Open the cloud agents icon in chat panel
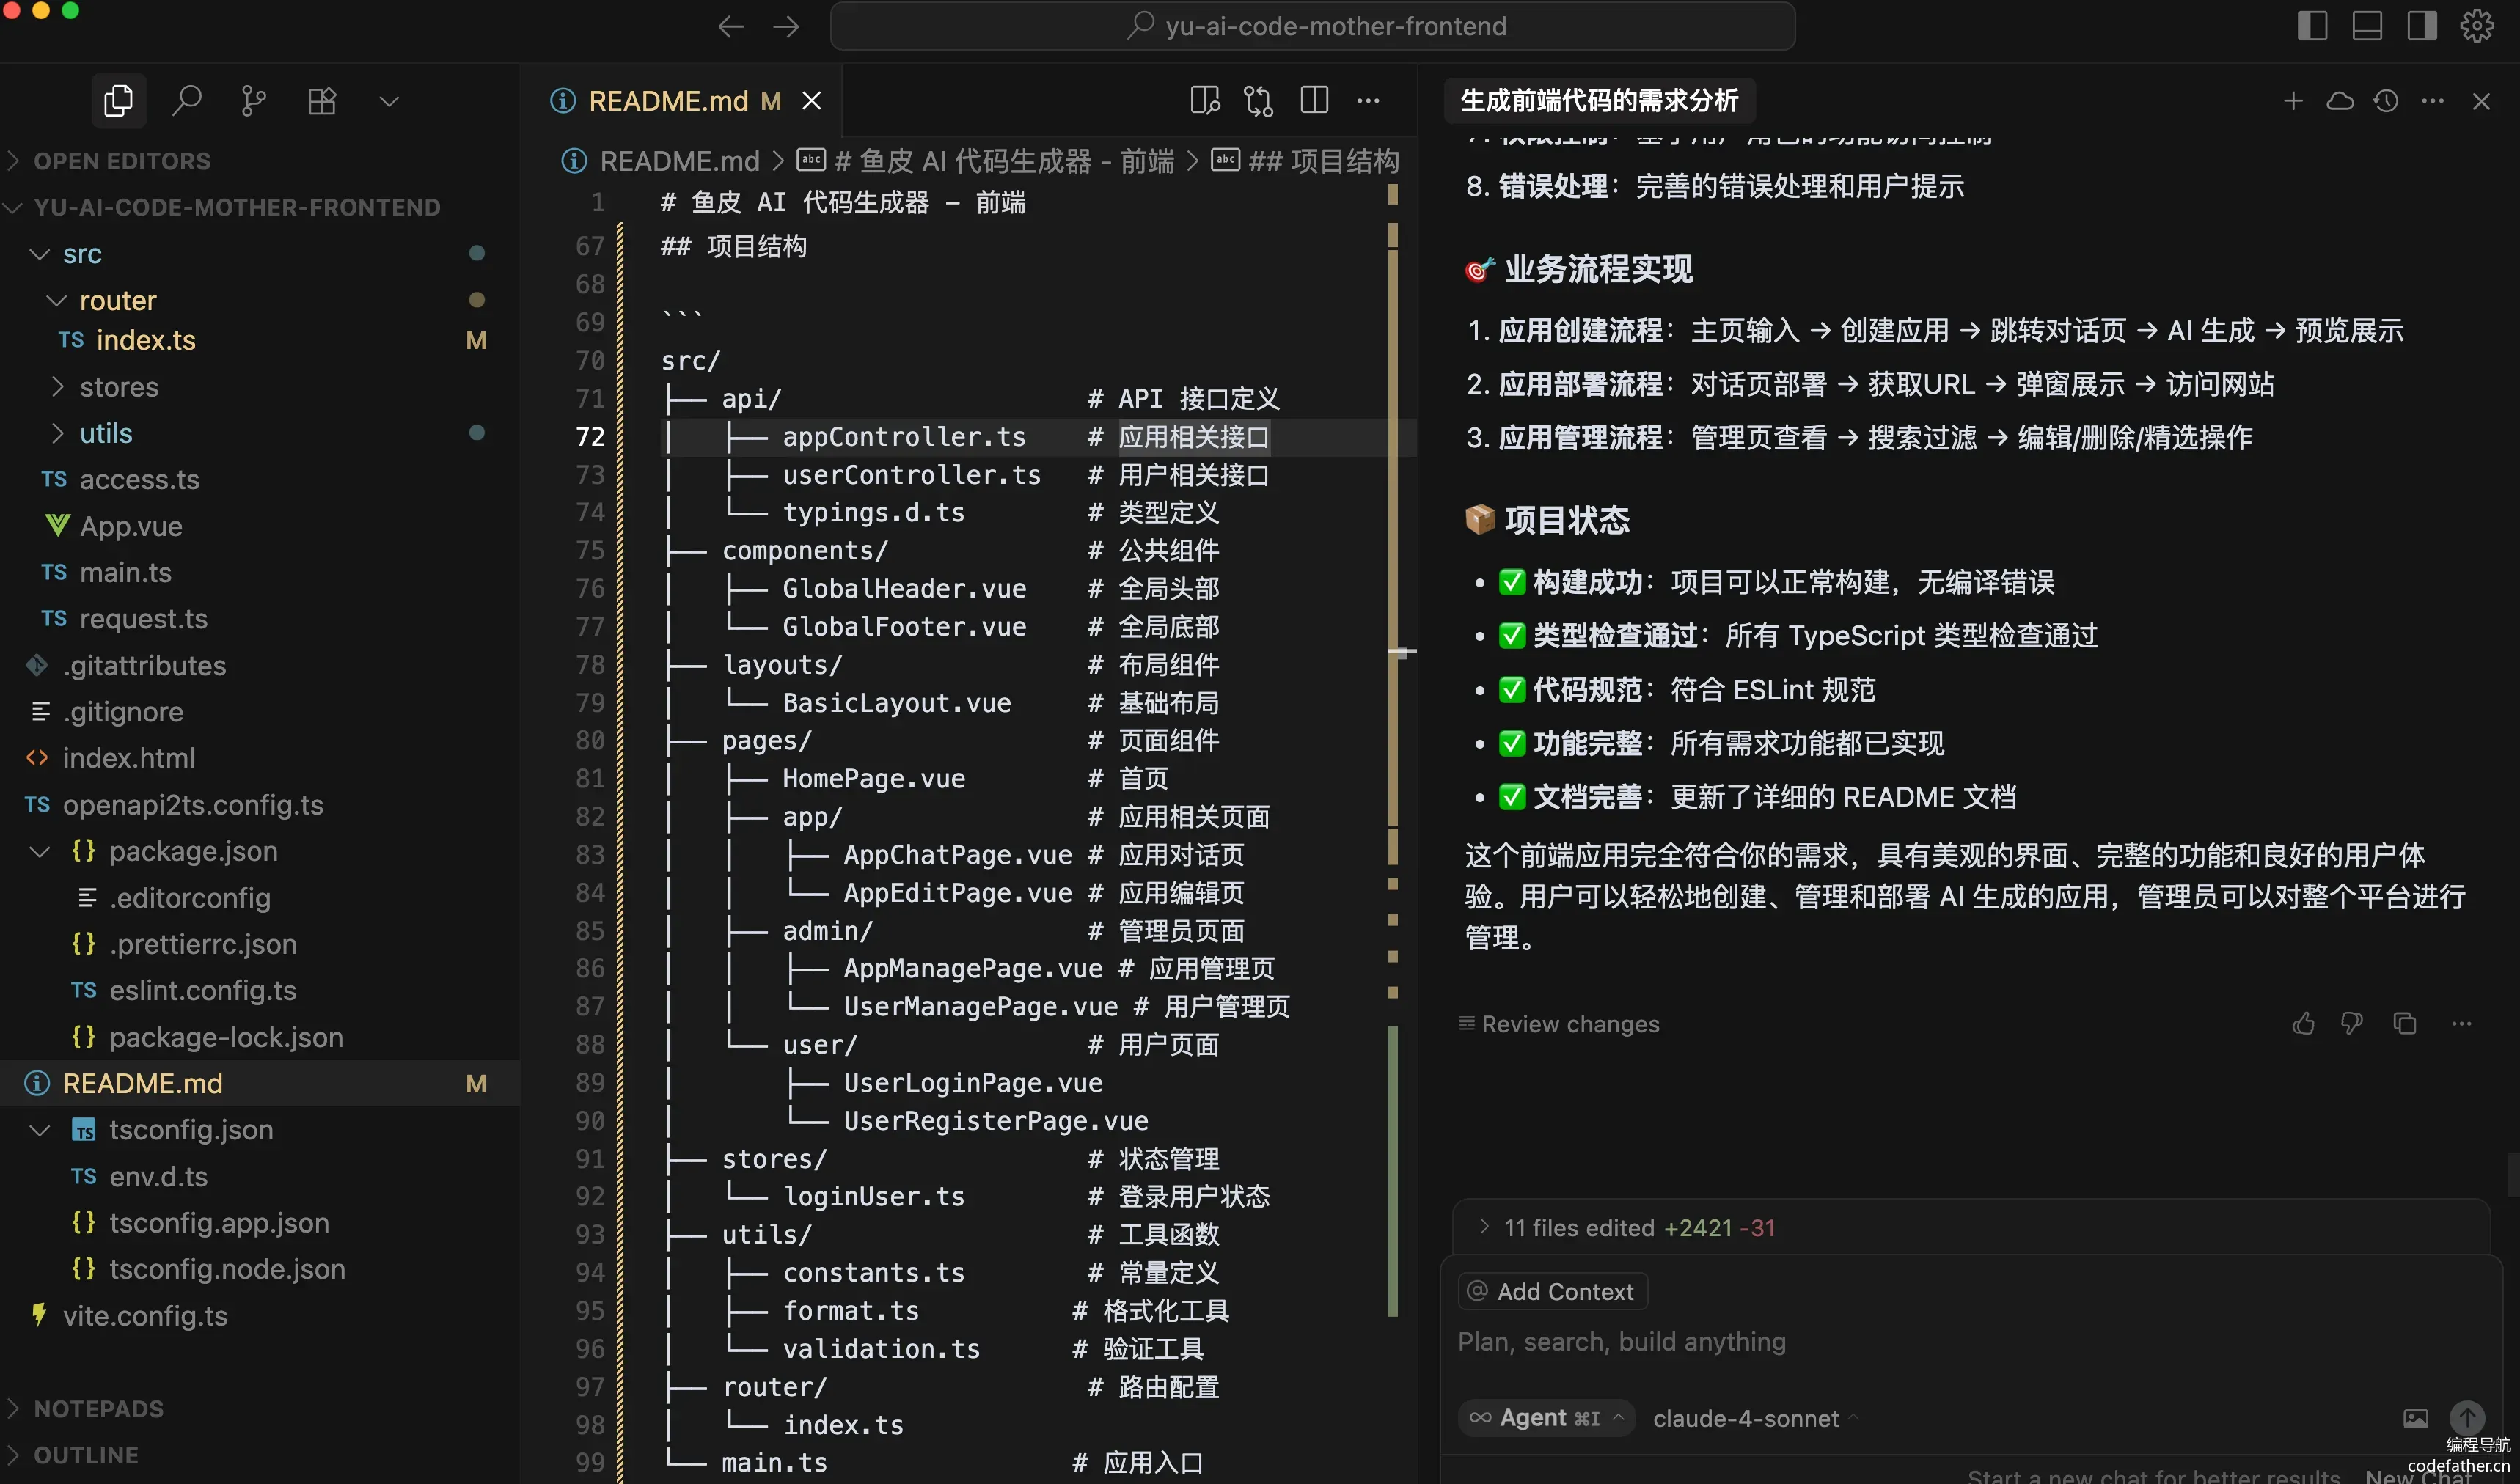This screenshot has height=1484, width=2520. coord(2340,101)
